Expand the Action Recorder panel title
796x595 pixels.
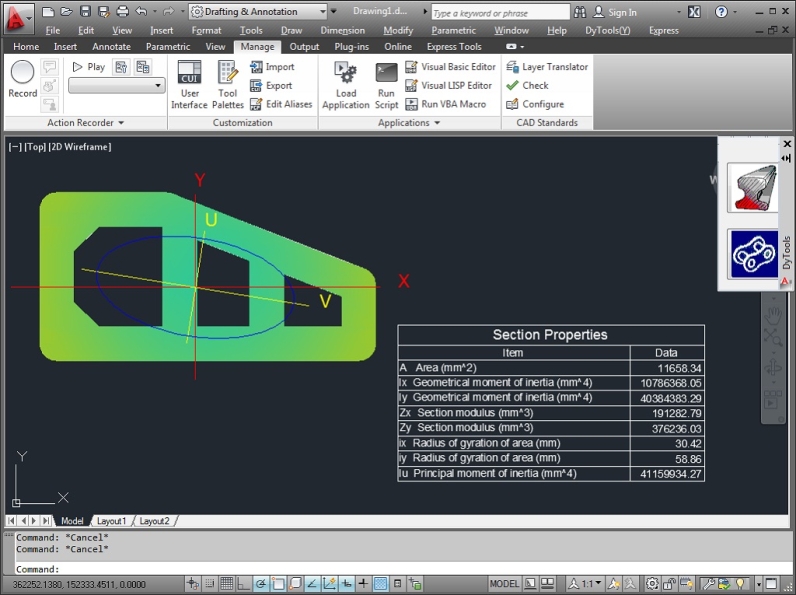(x=86, y=123)
